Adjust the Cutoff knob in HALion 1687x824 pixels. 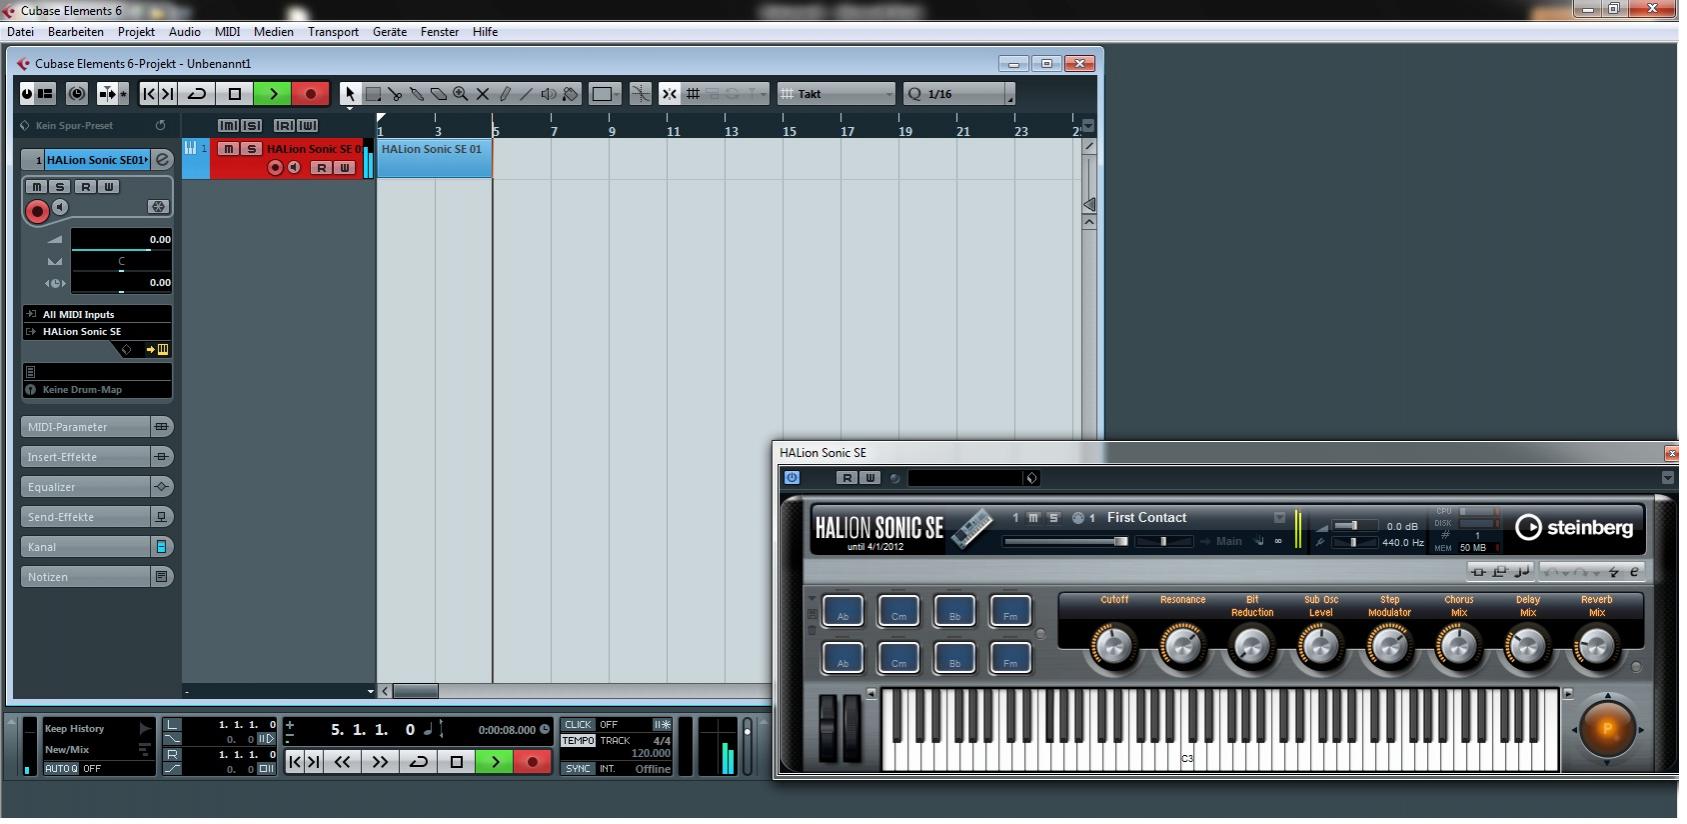pos(1113,647)
